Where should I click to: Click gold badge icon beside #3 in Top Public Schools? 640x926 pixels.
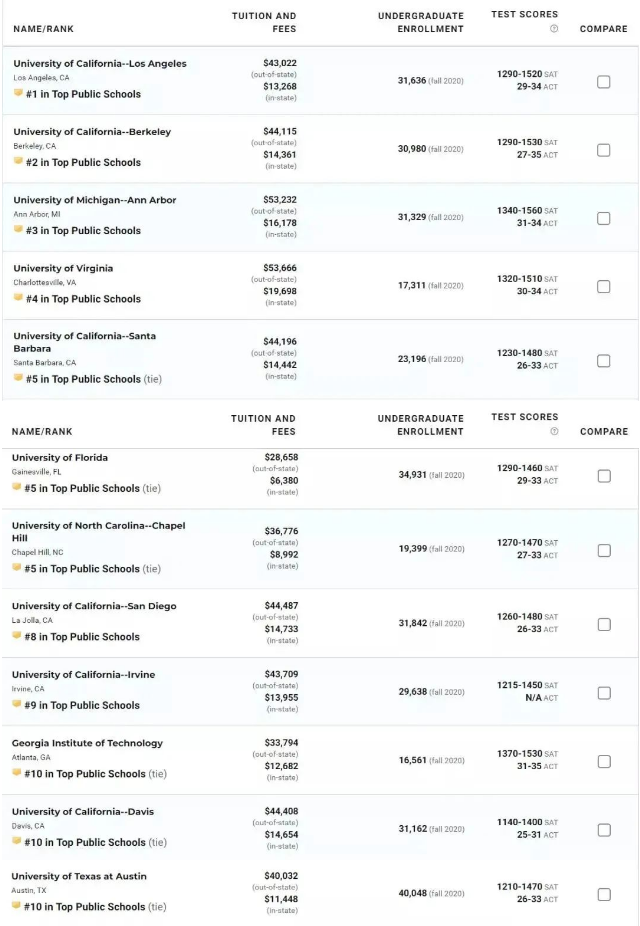18,230
